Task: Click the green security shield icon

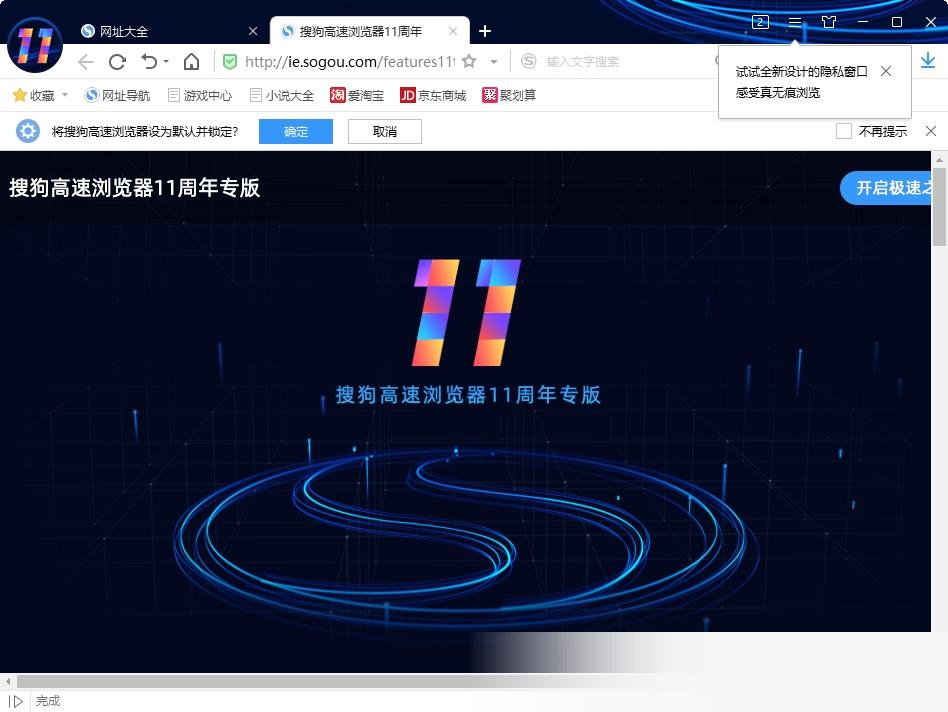Action: pos(230,62)
